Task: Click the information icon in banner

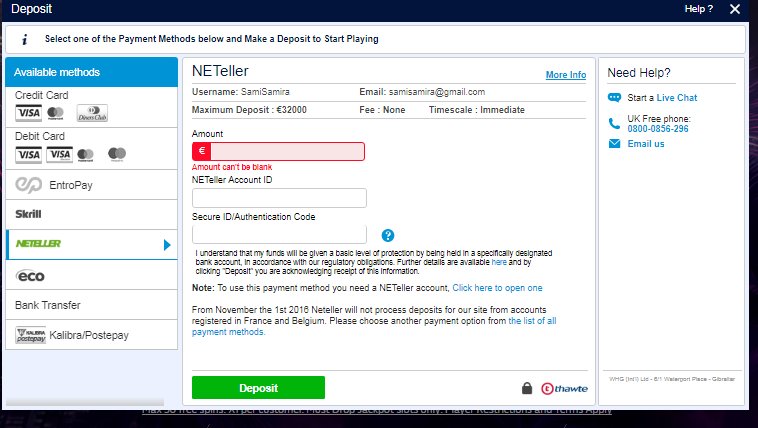Action: coord(25,39)
